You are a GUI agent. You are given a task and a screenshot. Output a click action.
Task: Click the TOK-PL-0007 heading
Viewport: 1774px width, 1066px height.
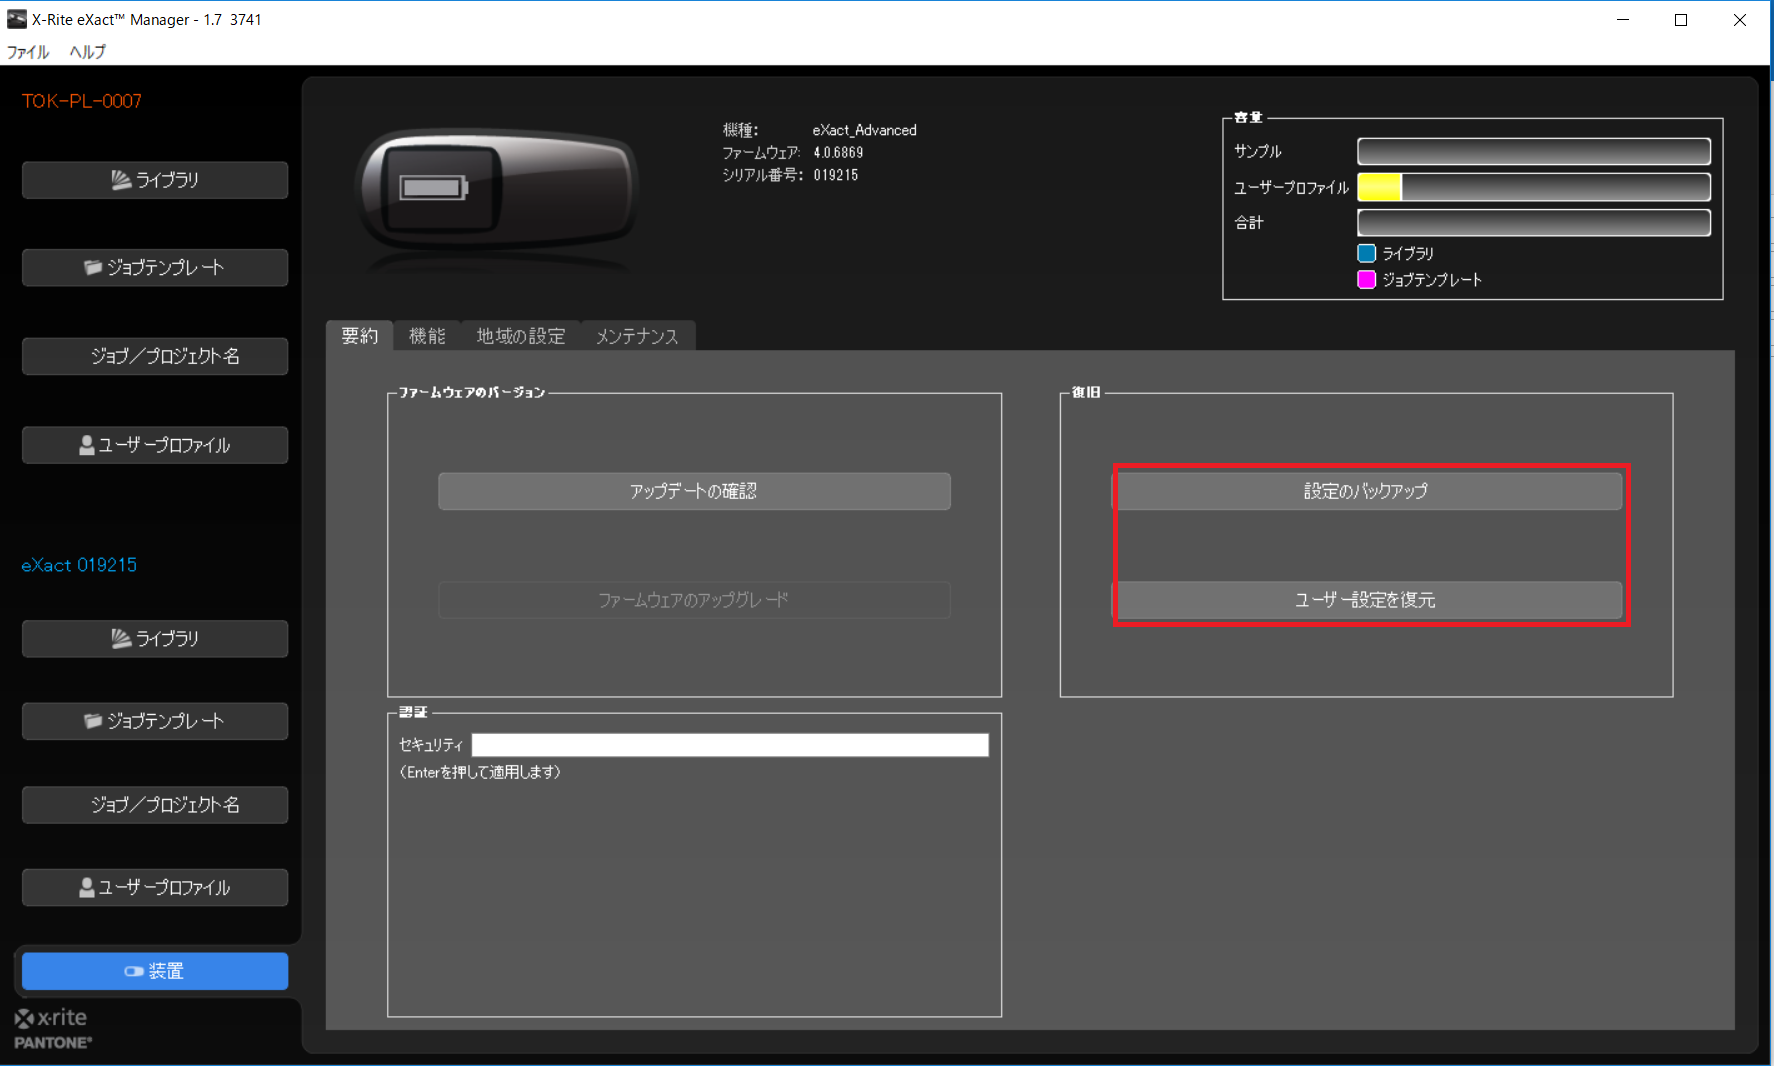82,101
